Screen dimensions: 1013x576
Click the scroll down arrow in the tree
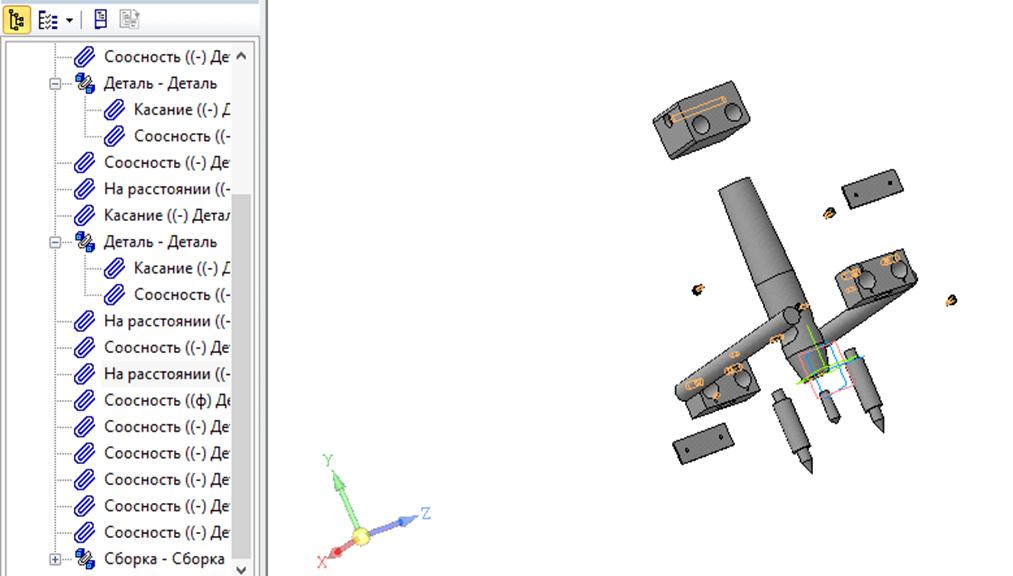coord(241,567)
